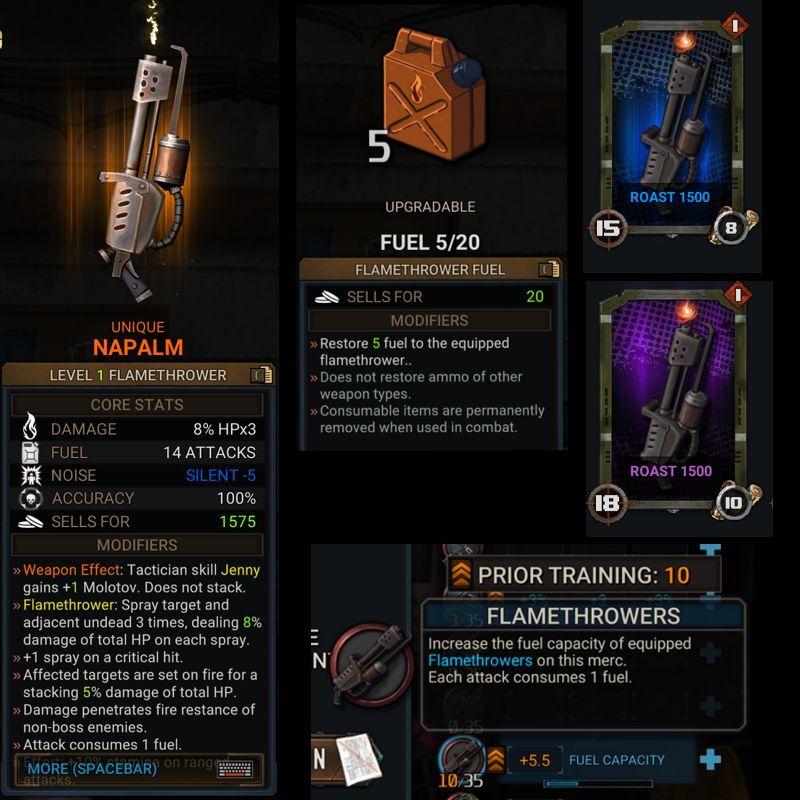Select the orange fuel jerrycan item
This screenshot has height=800, width=800.
434,95
